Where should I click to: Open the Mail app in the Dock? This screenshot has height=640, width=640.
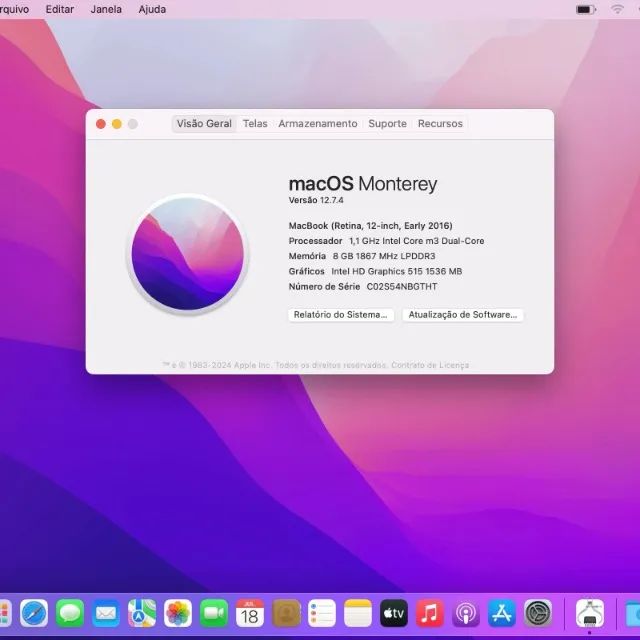point(106,613)
